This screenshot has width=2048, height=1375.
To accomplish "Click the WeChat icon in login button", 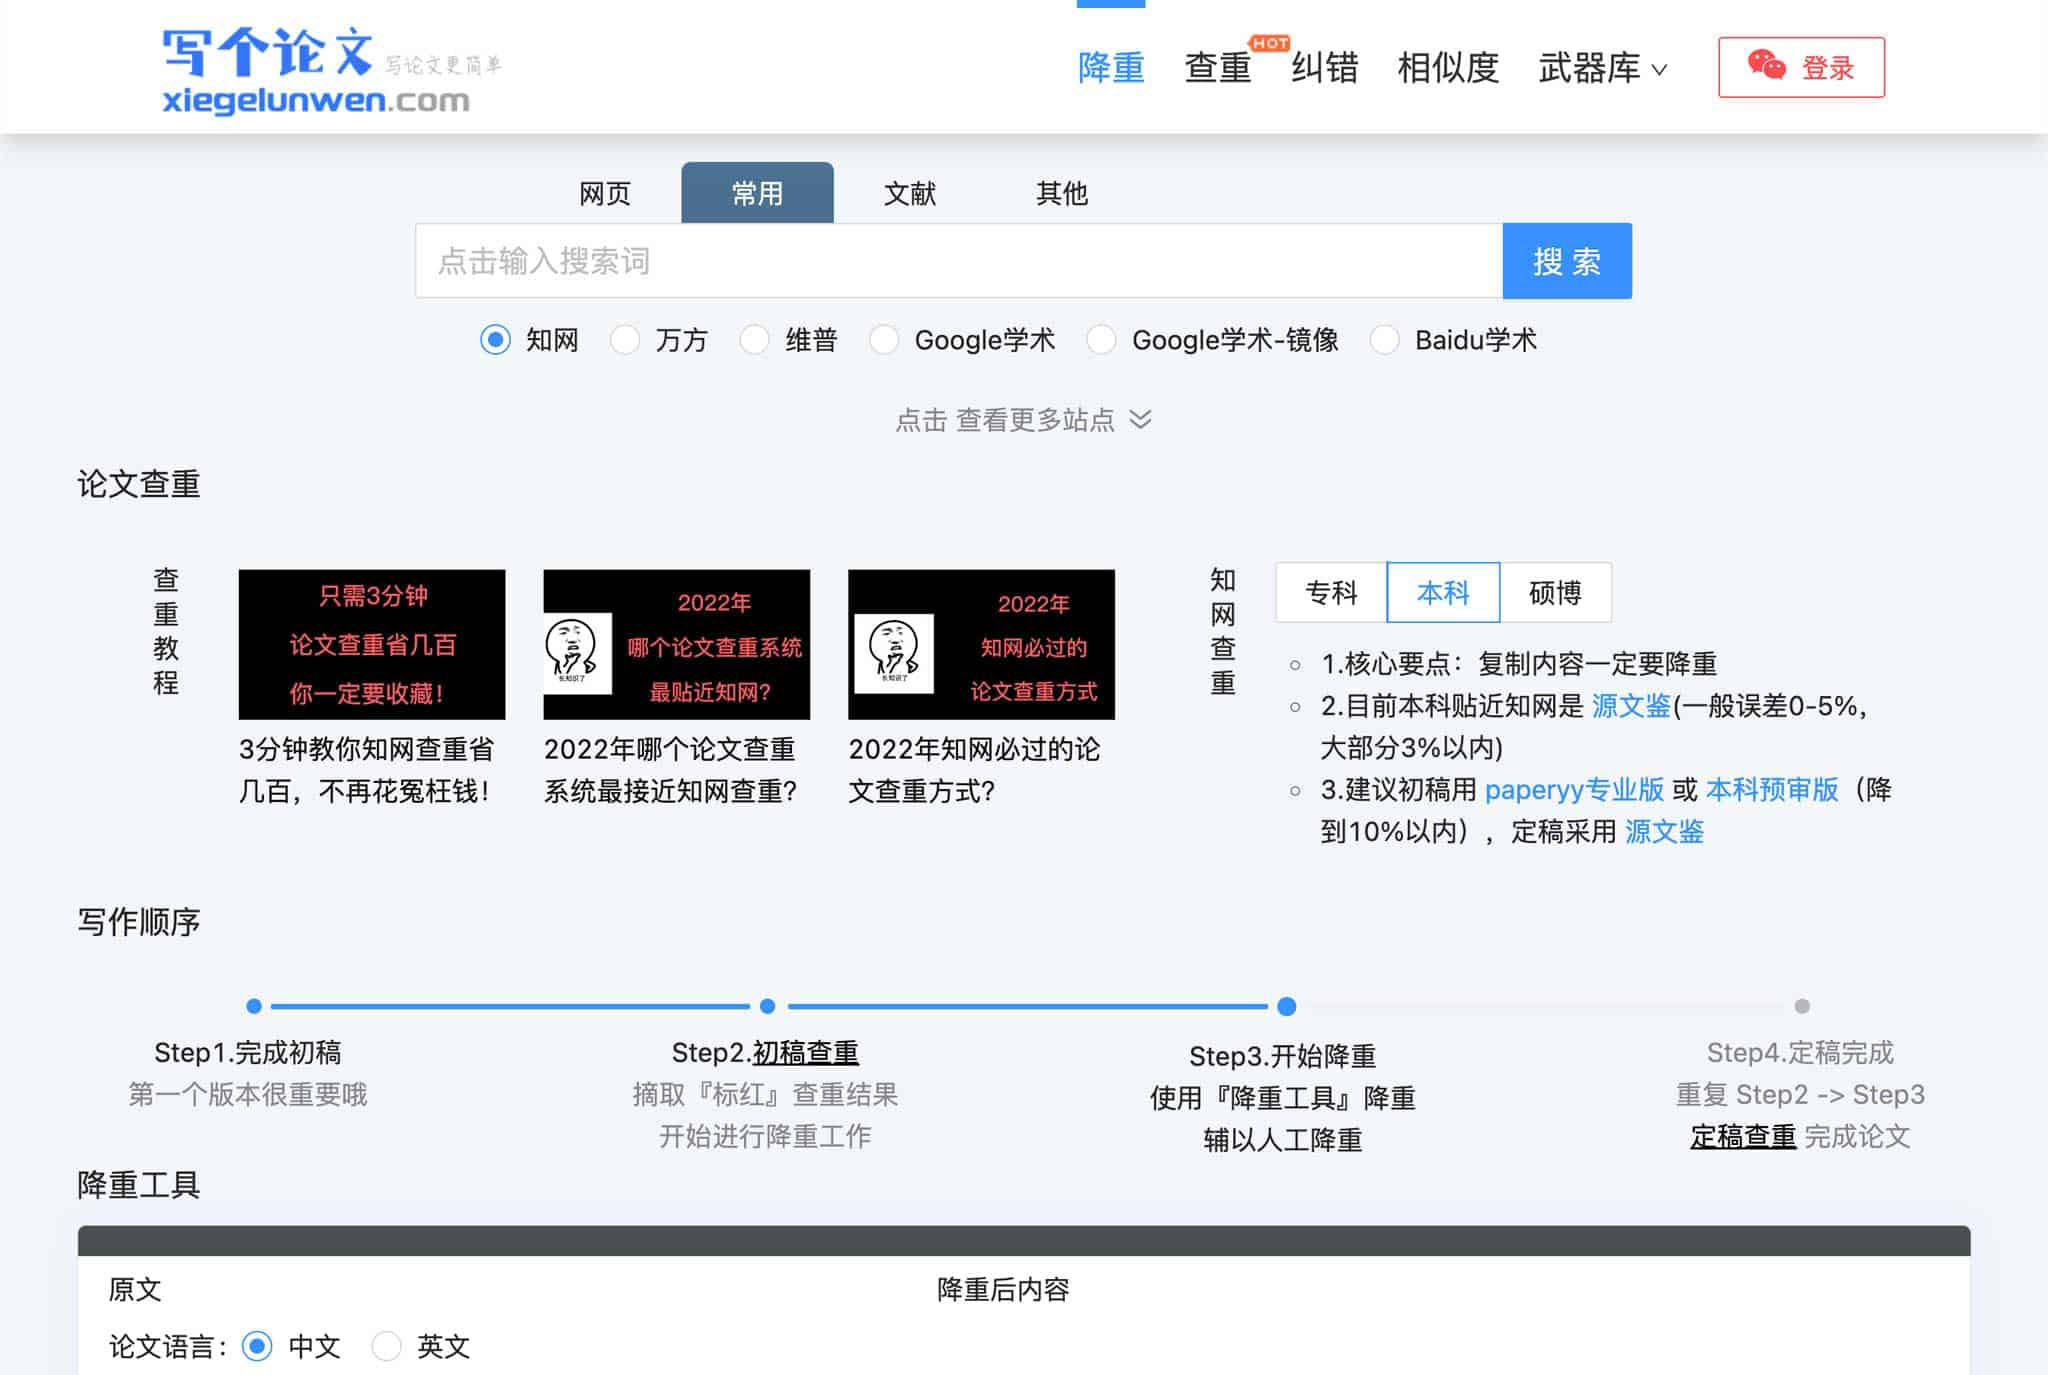I will pos(1766,66).
